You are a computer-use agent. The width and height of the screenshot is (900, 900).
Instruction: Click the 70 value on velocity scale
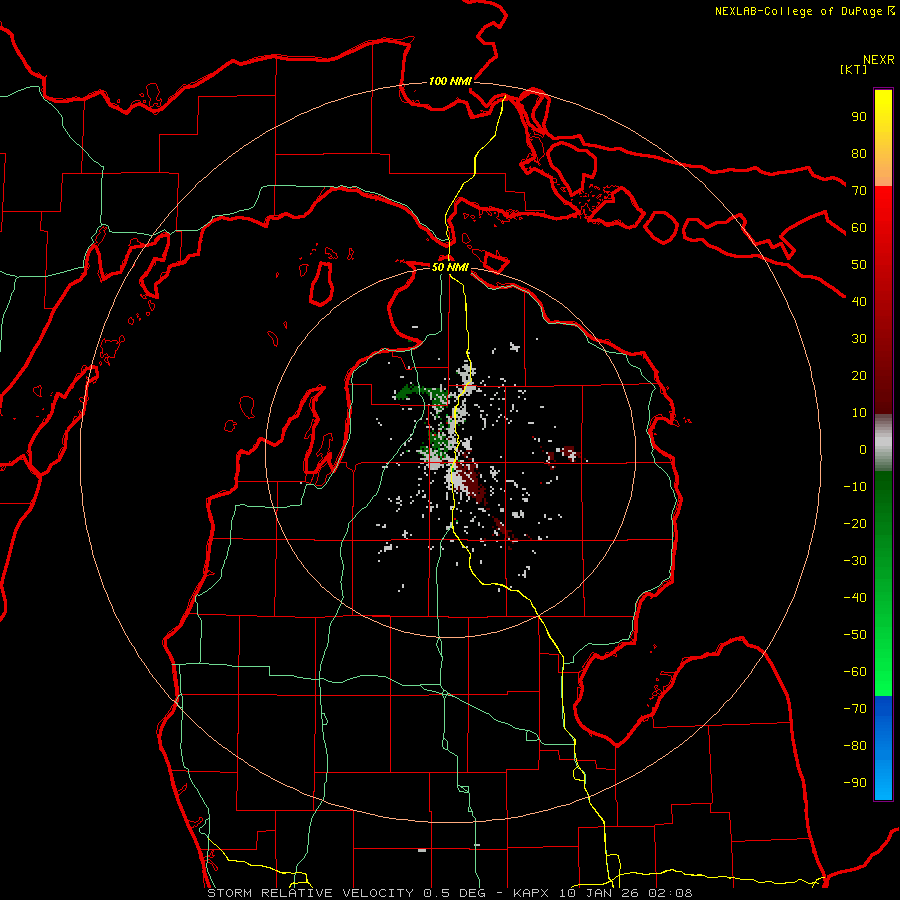859,191
